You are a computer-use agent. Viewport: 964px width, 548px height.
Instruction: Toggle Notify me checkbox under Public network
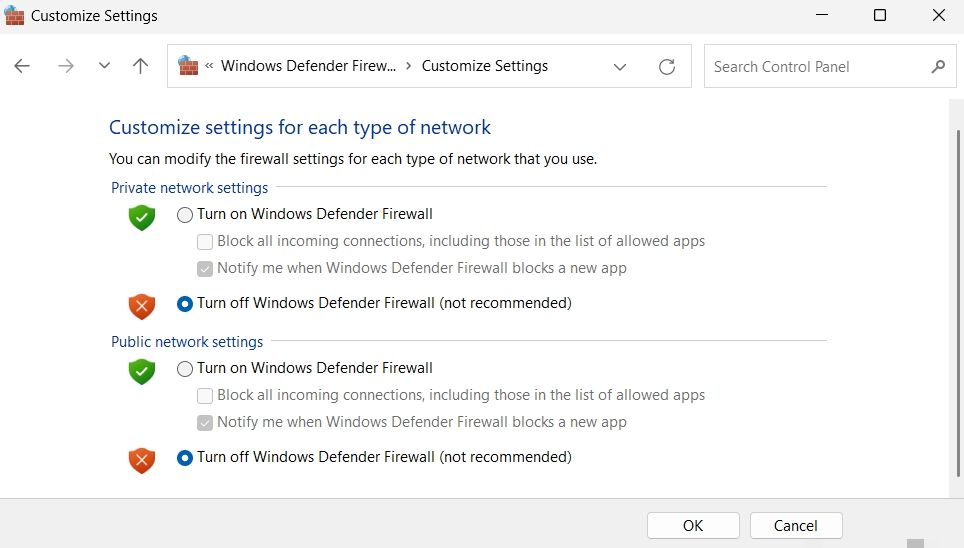205,423
